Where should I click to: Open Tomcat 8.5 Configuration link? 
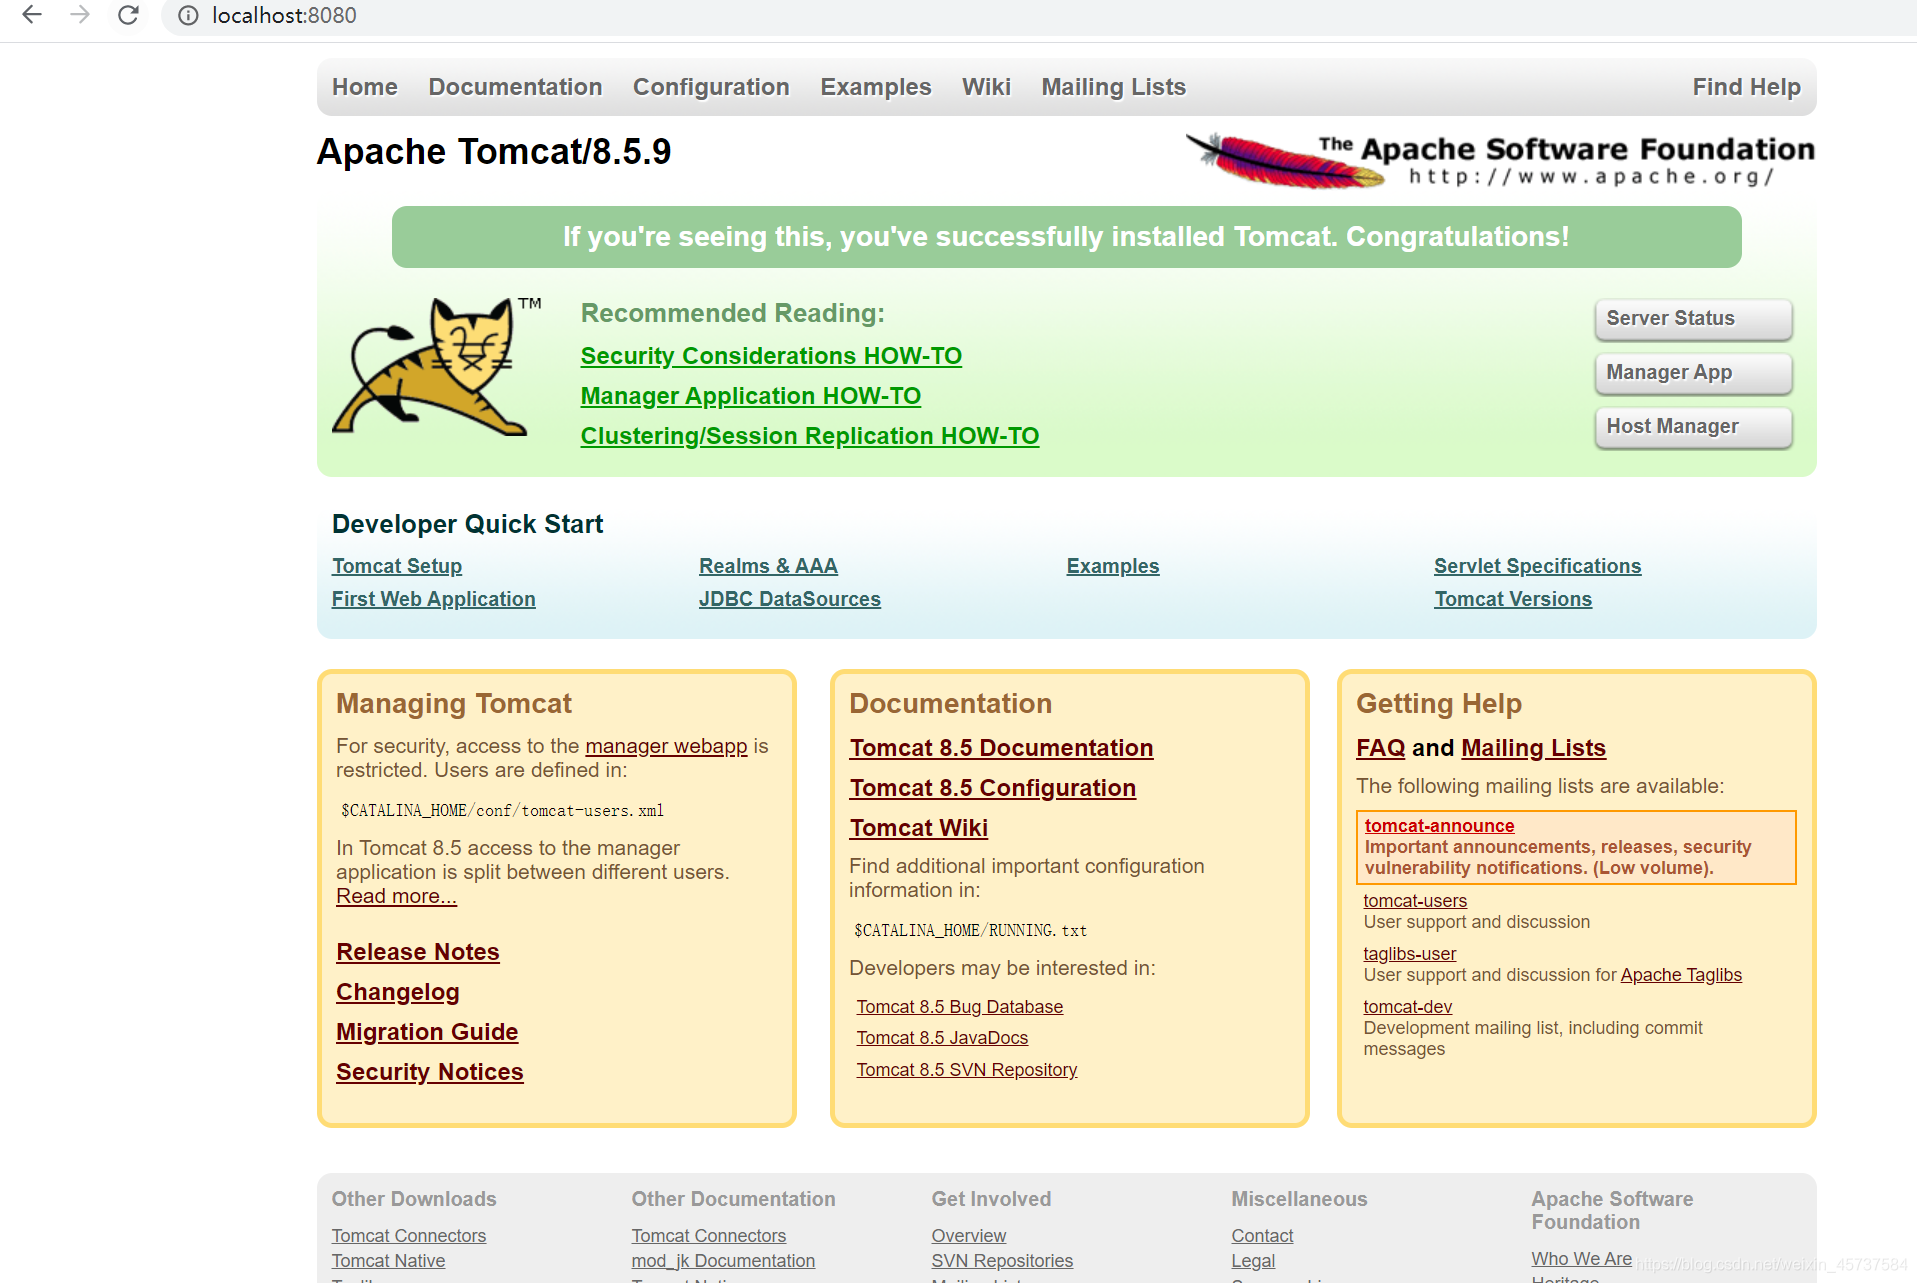pos(993,788)
